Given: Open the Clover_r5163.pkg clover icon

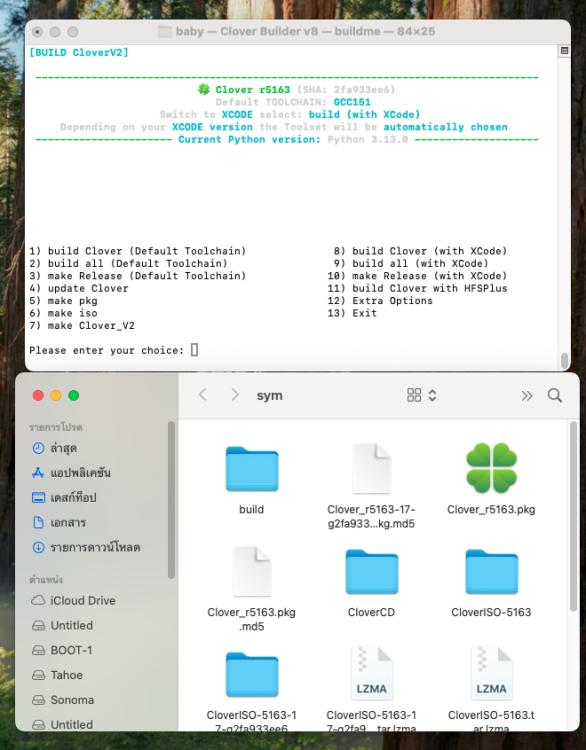Looking at the screenshot, I should click(x=491, y=468).
